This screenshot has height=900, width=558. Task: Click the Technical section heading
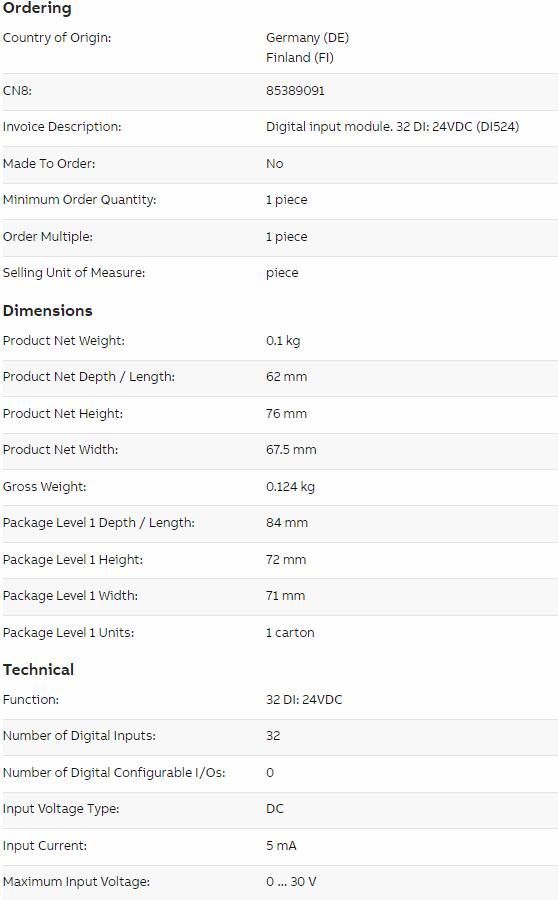click(x=38, y=669)
